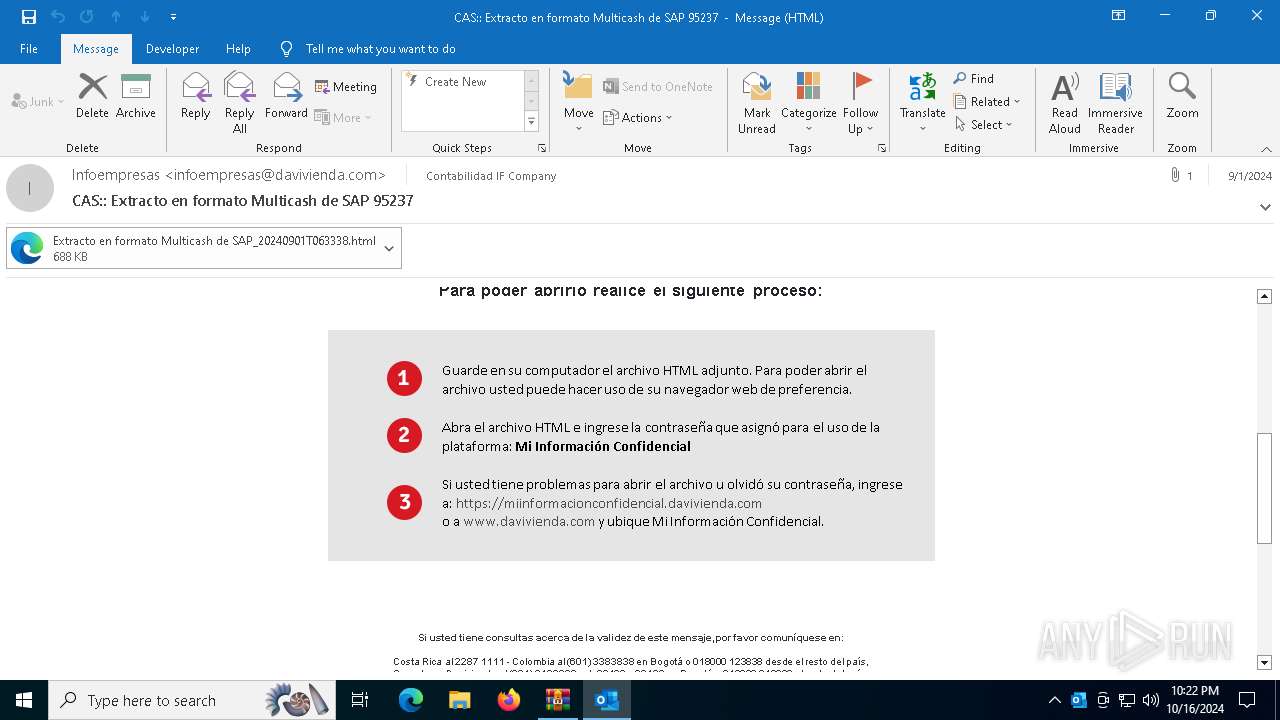Open File Explorer from the taskbar
This screenshot has width=1280, height=720.
click(460, 700)
